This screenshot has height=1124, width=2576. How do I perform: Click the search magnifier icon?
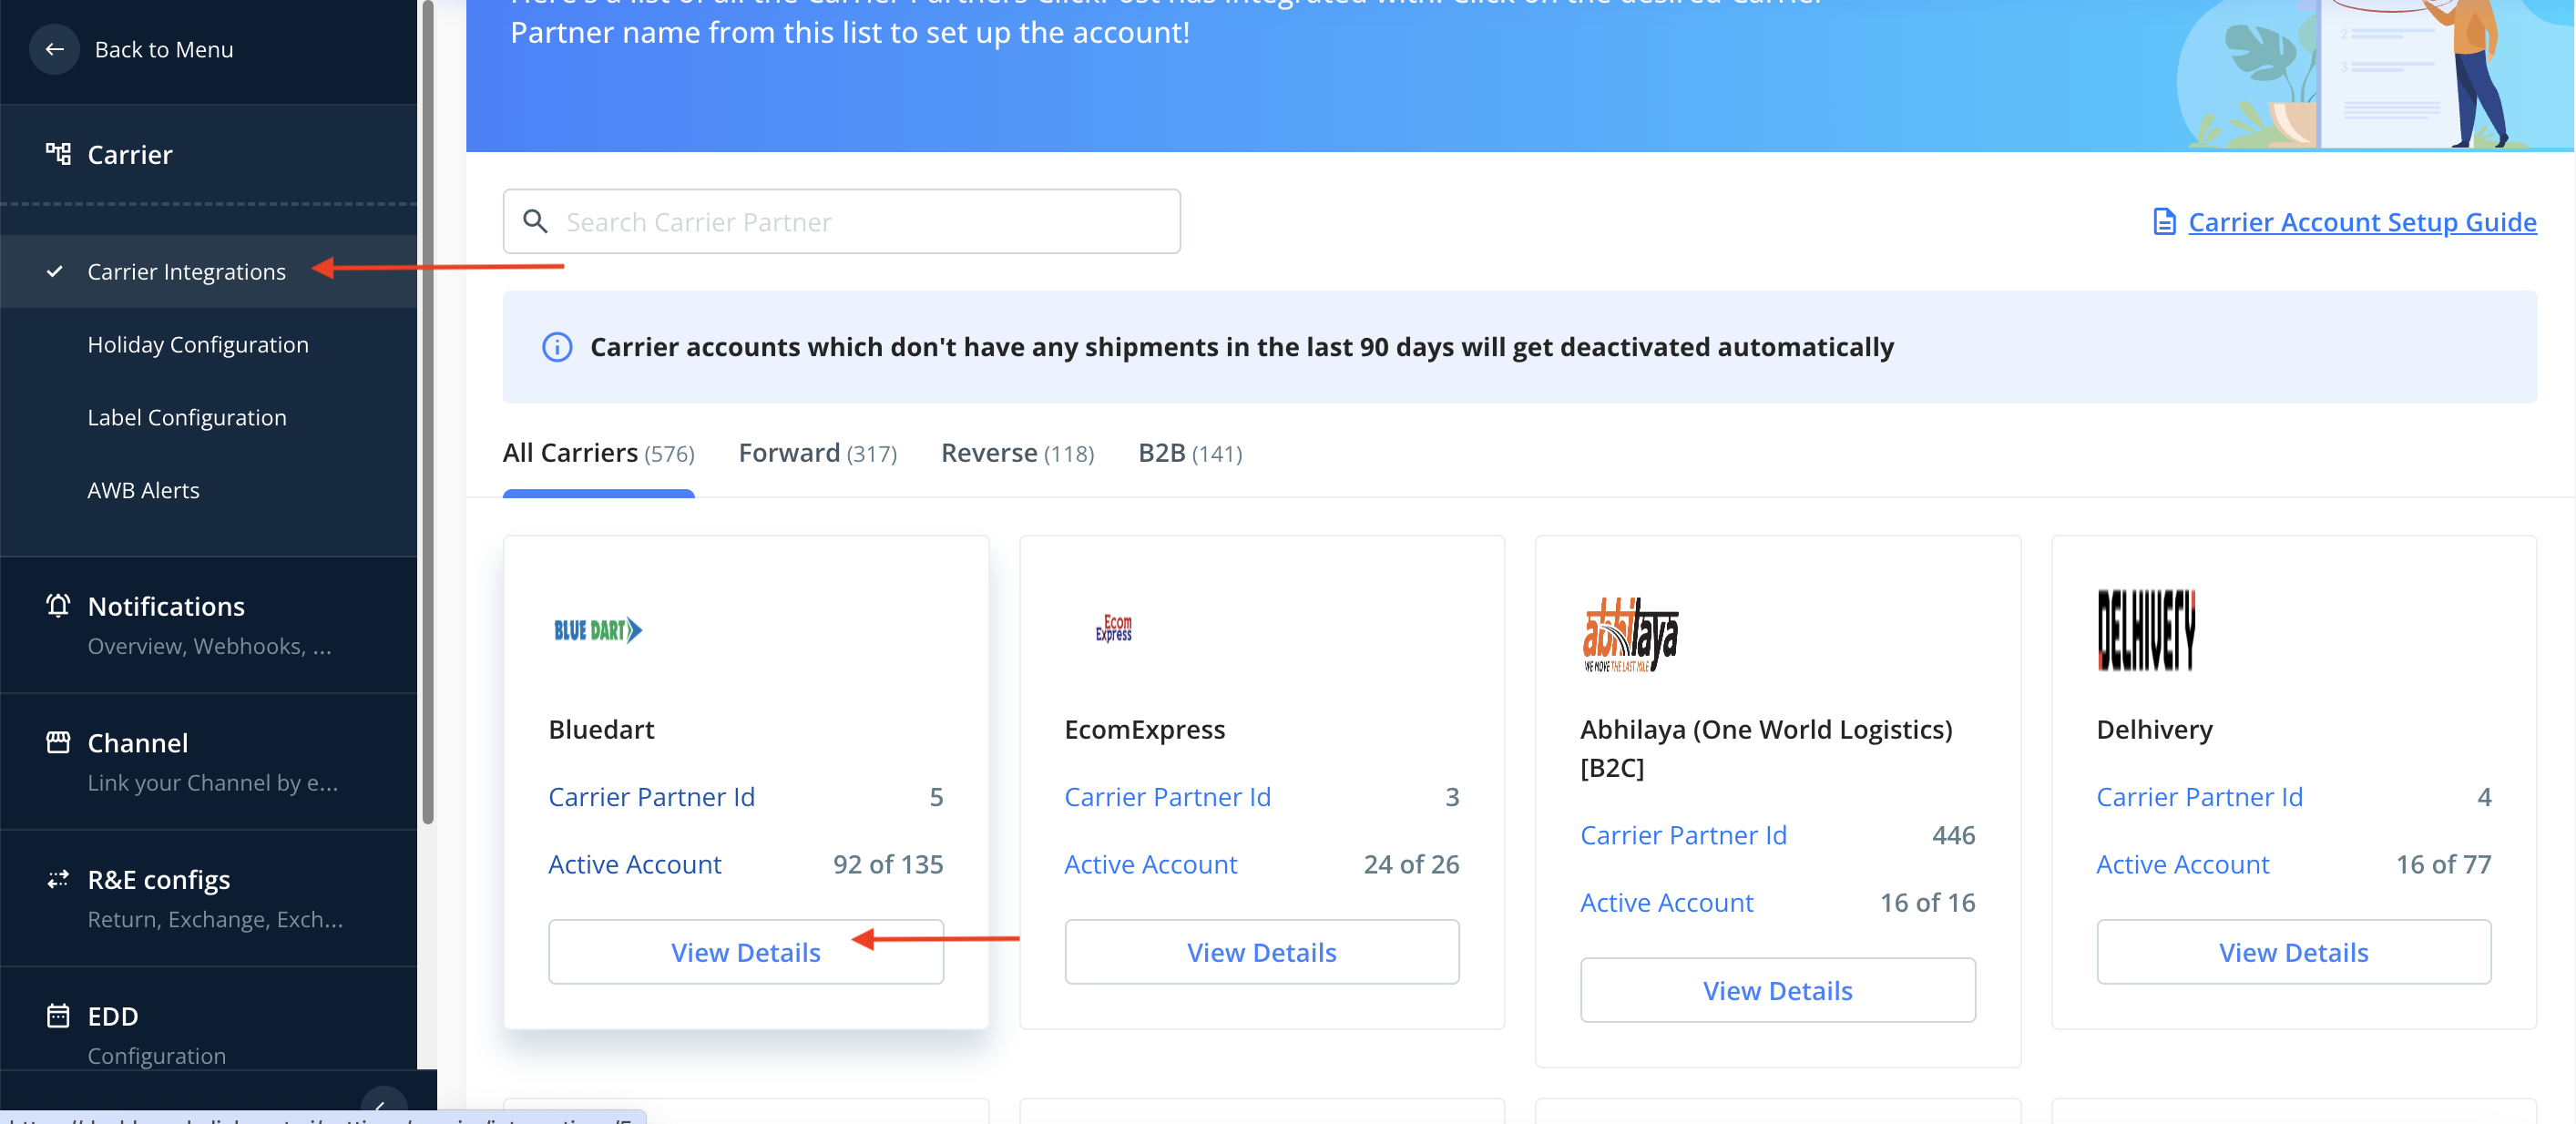(x=536, y=221)
